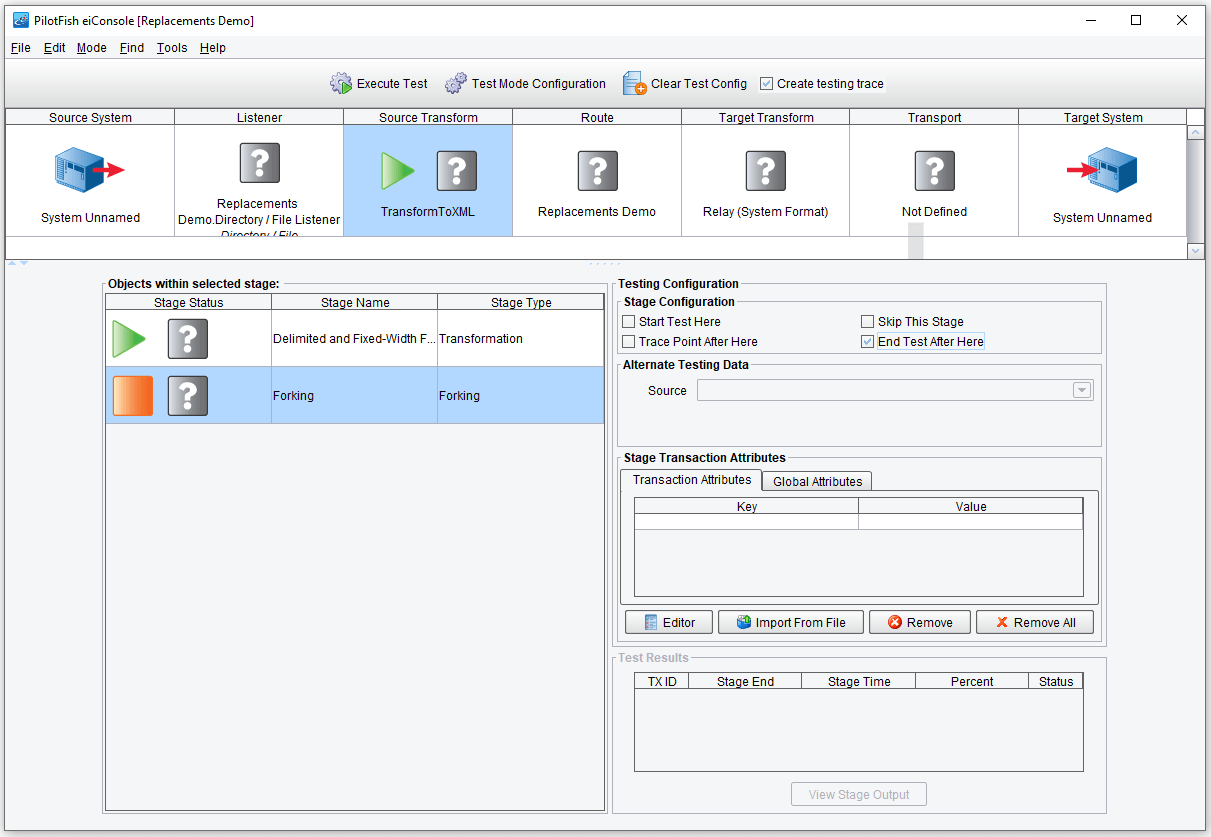Enable Skip This Stage checkbox
This screenshot has width=1211, height=837.
[x=868, y=322]
